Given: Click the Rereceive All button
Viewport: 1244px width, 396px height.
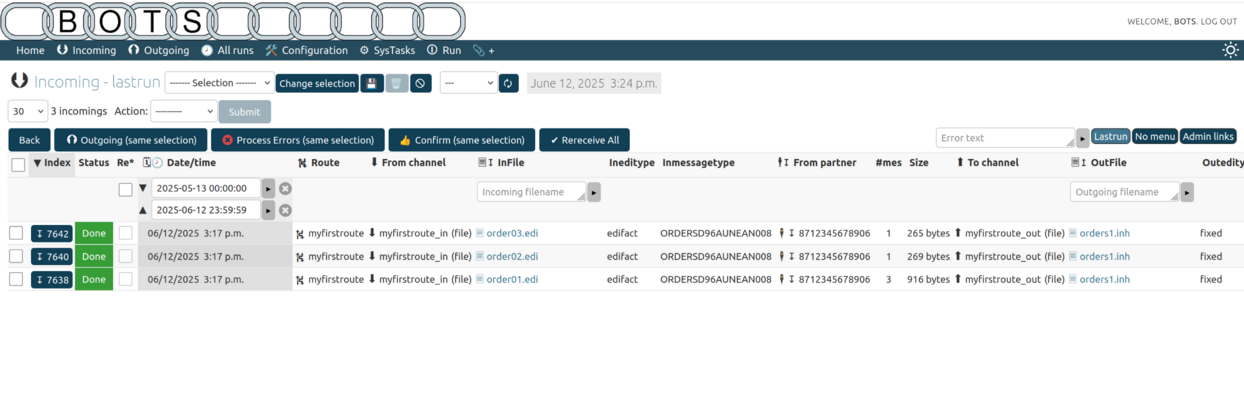Looking at the screenshot, I should [x=584, y=140].
